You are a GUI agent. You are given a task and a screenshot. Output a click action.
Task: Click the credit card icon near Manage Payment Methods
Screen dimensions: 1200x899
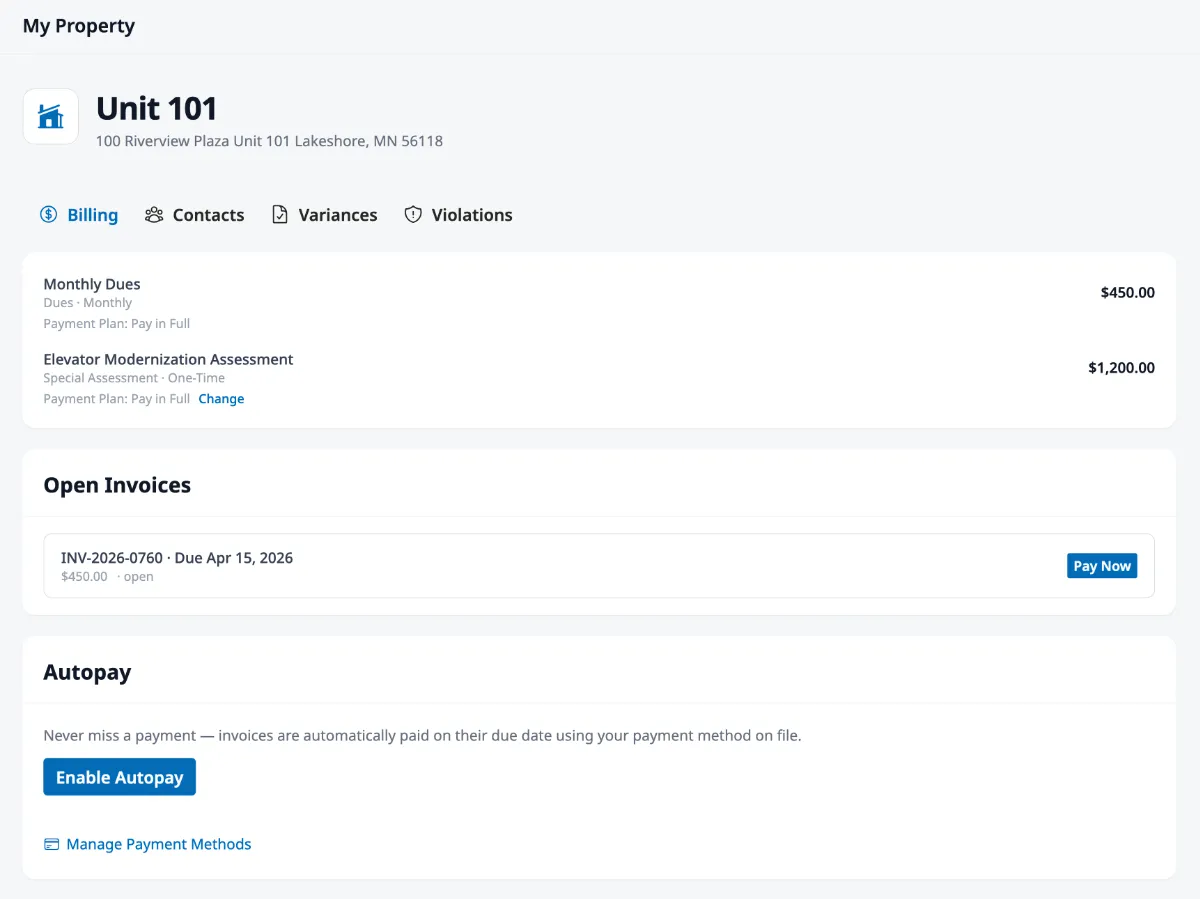[51, 844]
